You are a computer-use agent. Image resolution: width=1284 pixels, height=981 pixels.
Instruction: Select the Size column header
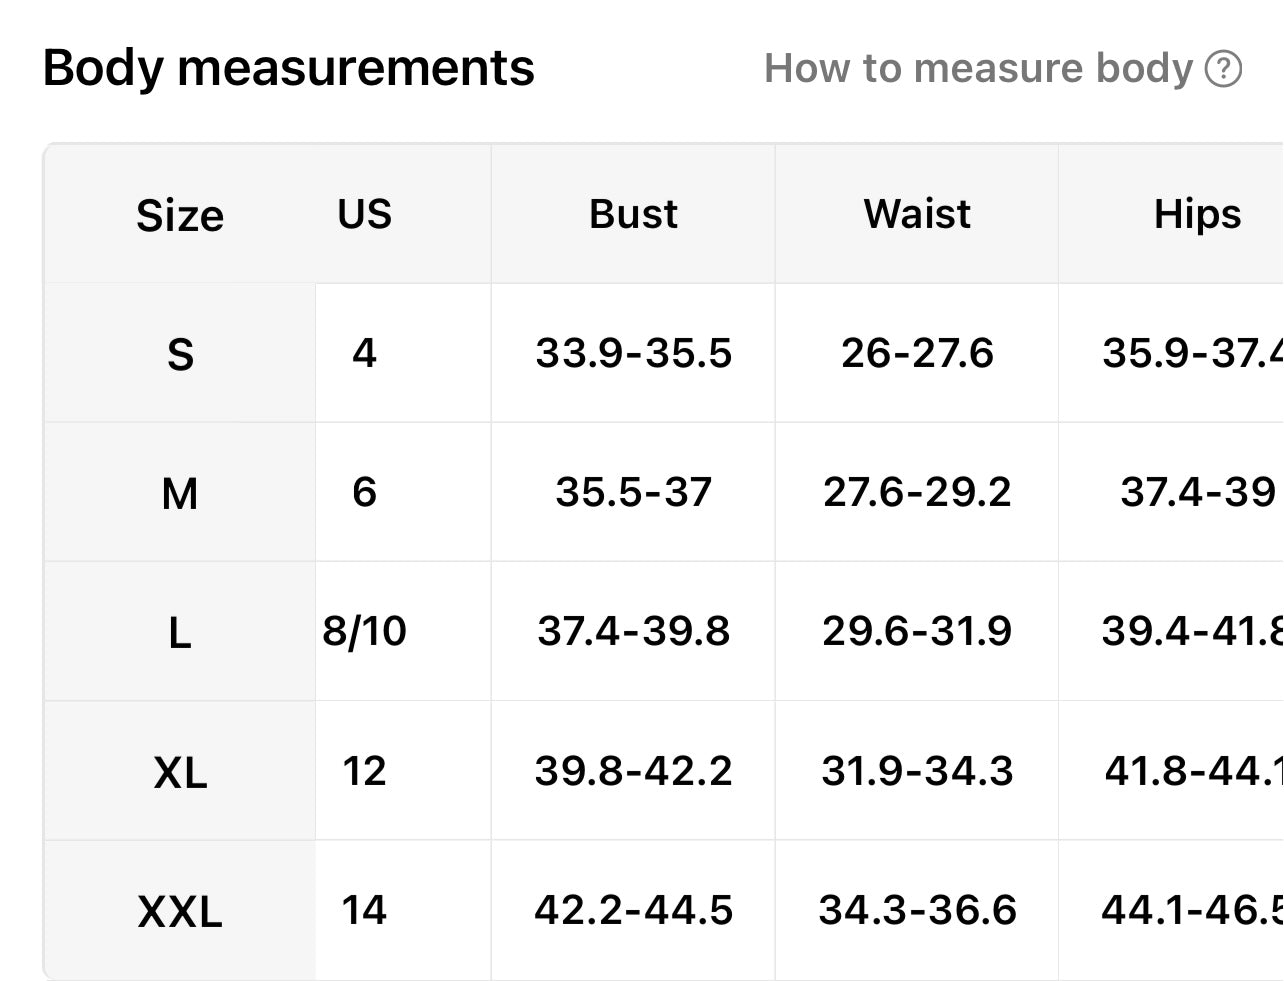click(180, 215)
